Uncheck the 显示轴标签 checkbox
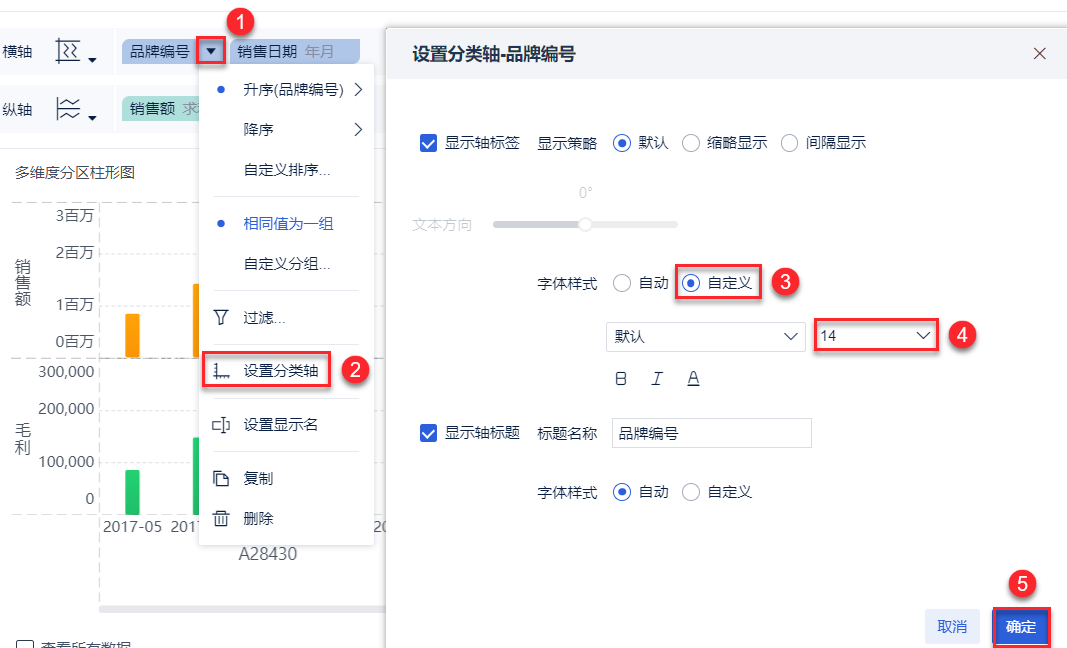Image resolution: width=1067 pixels, height=648 pixels. [429, 143]
